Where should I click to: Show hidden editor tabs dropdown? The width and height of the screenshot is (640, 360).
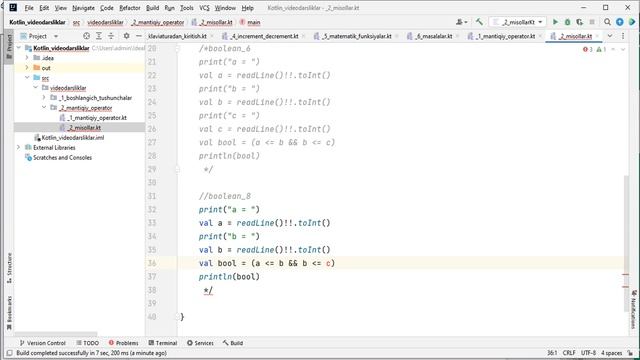pos(610,36)
